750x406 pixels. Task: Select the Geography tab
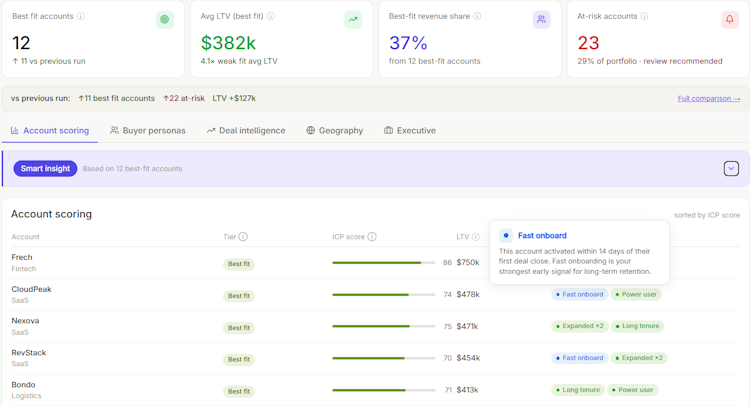click(x=334, y=131)
